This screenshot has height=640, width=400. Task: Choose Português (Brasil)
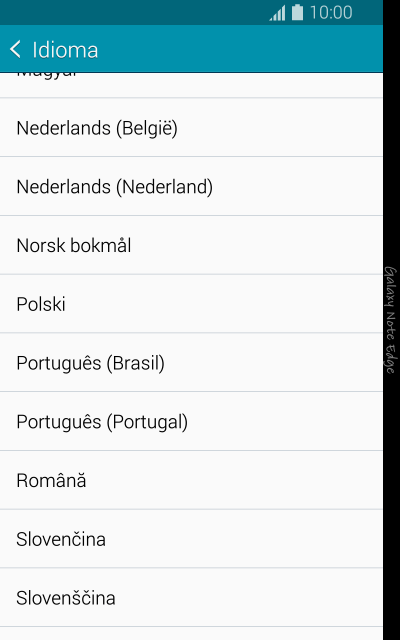(x=191, y=362)
